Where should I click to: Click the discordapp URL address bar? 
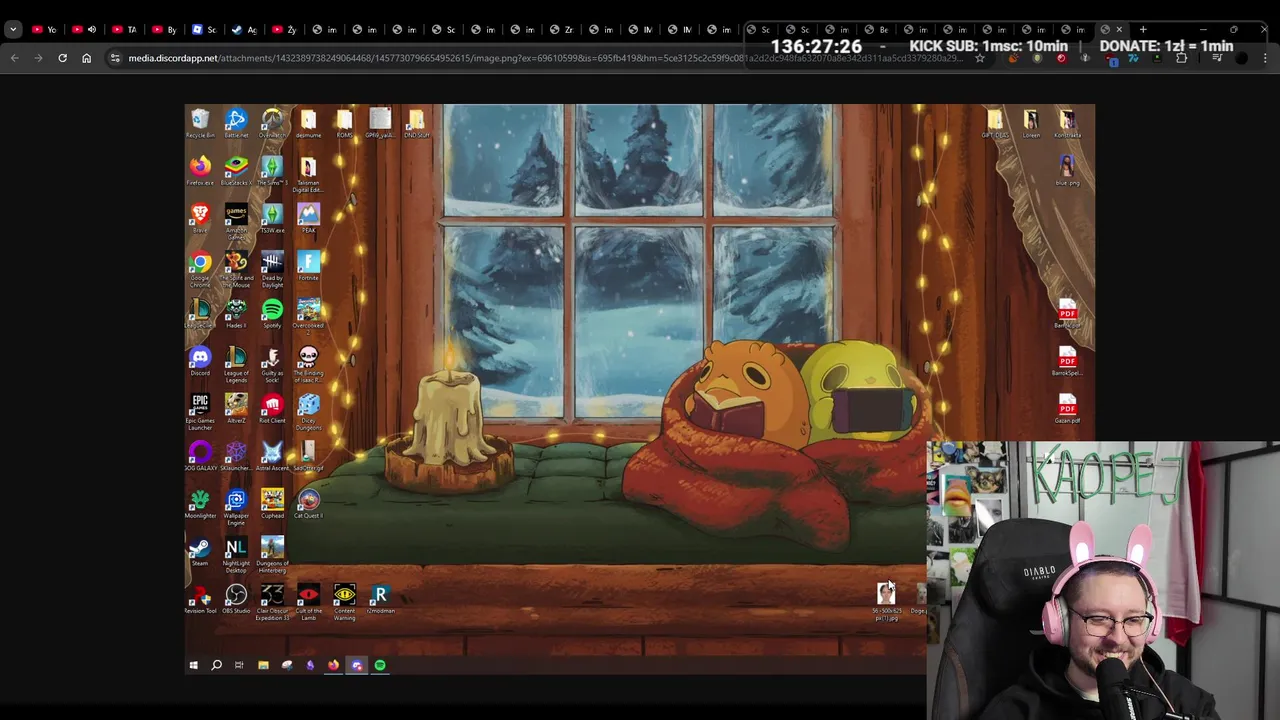545,58
